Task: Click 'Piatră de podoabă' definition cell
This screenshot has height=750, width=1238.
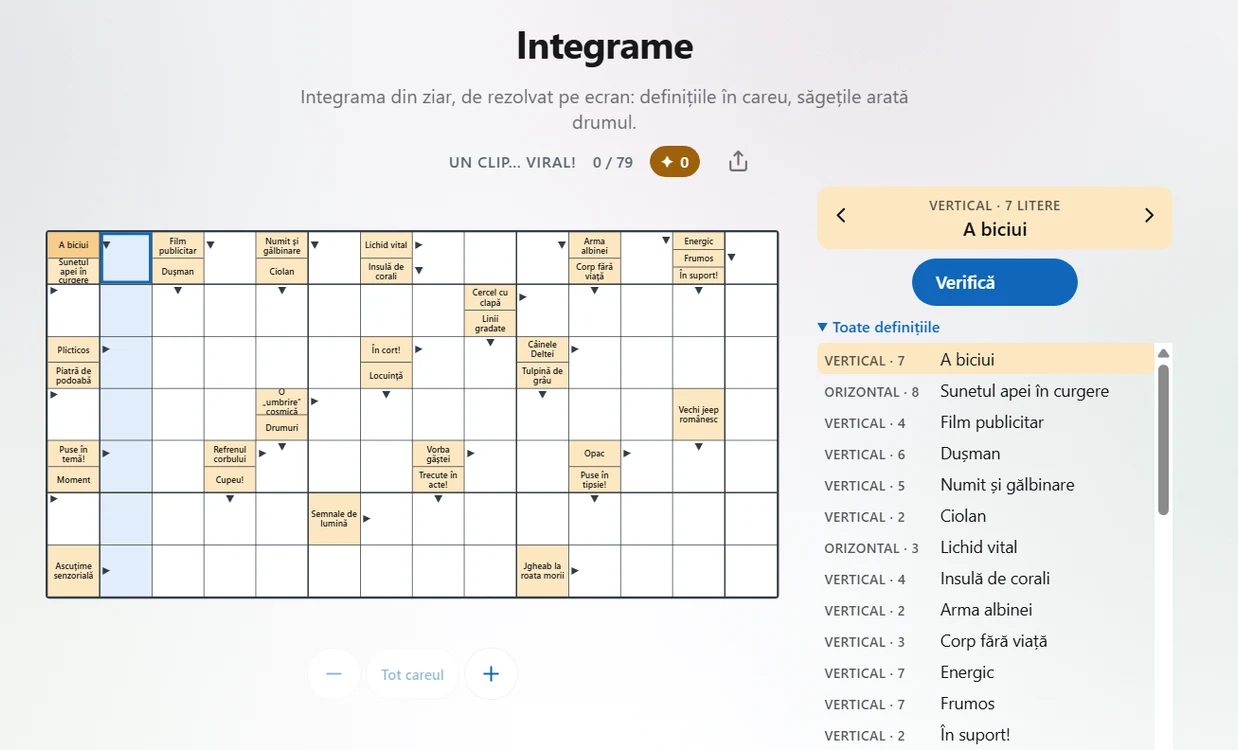Action: tap(73, 375)
